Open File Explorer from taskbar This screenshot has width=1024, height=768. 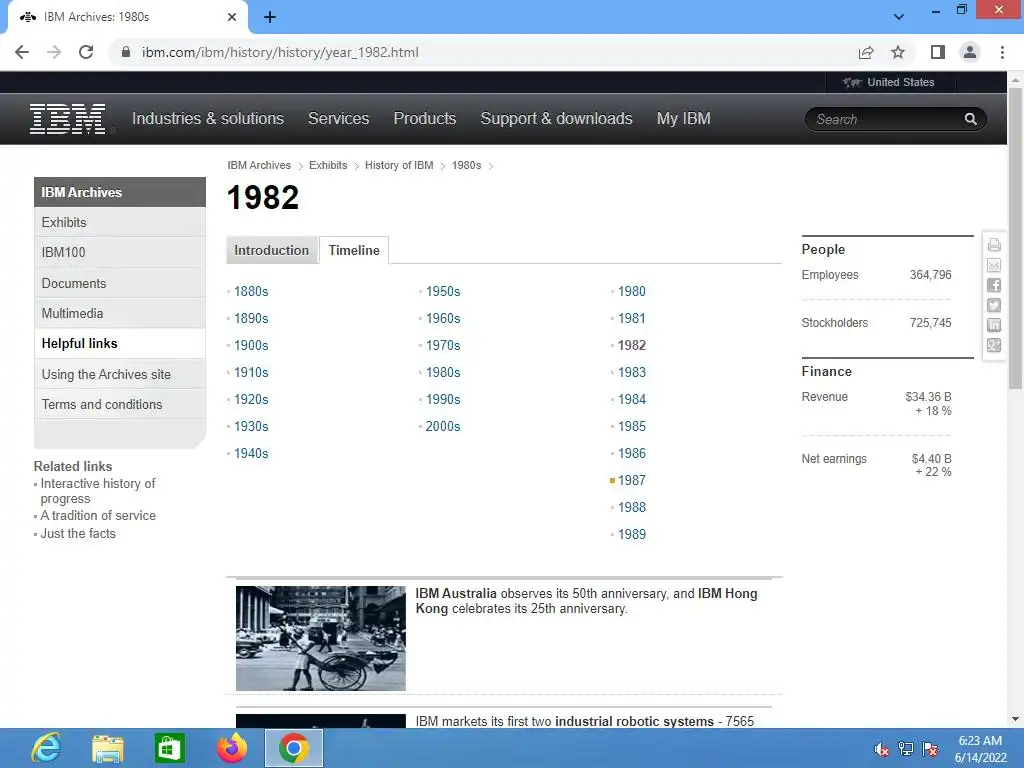108,748
